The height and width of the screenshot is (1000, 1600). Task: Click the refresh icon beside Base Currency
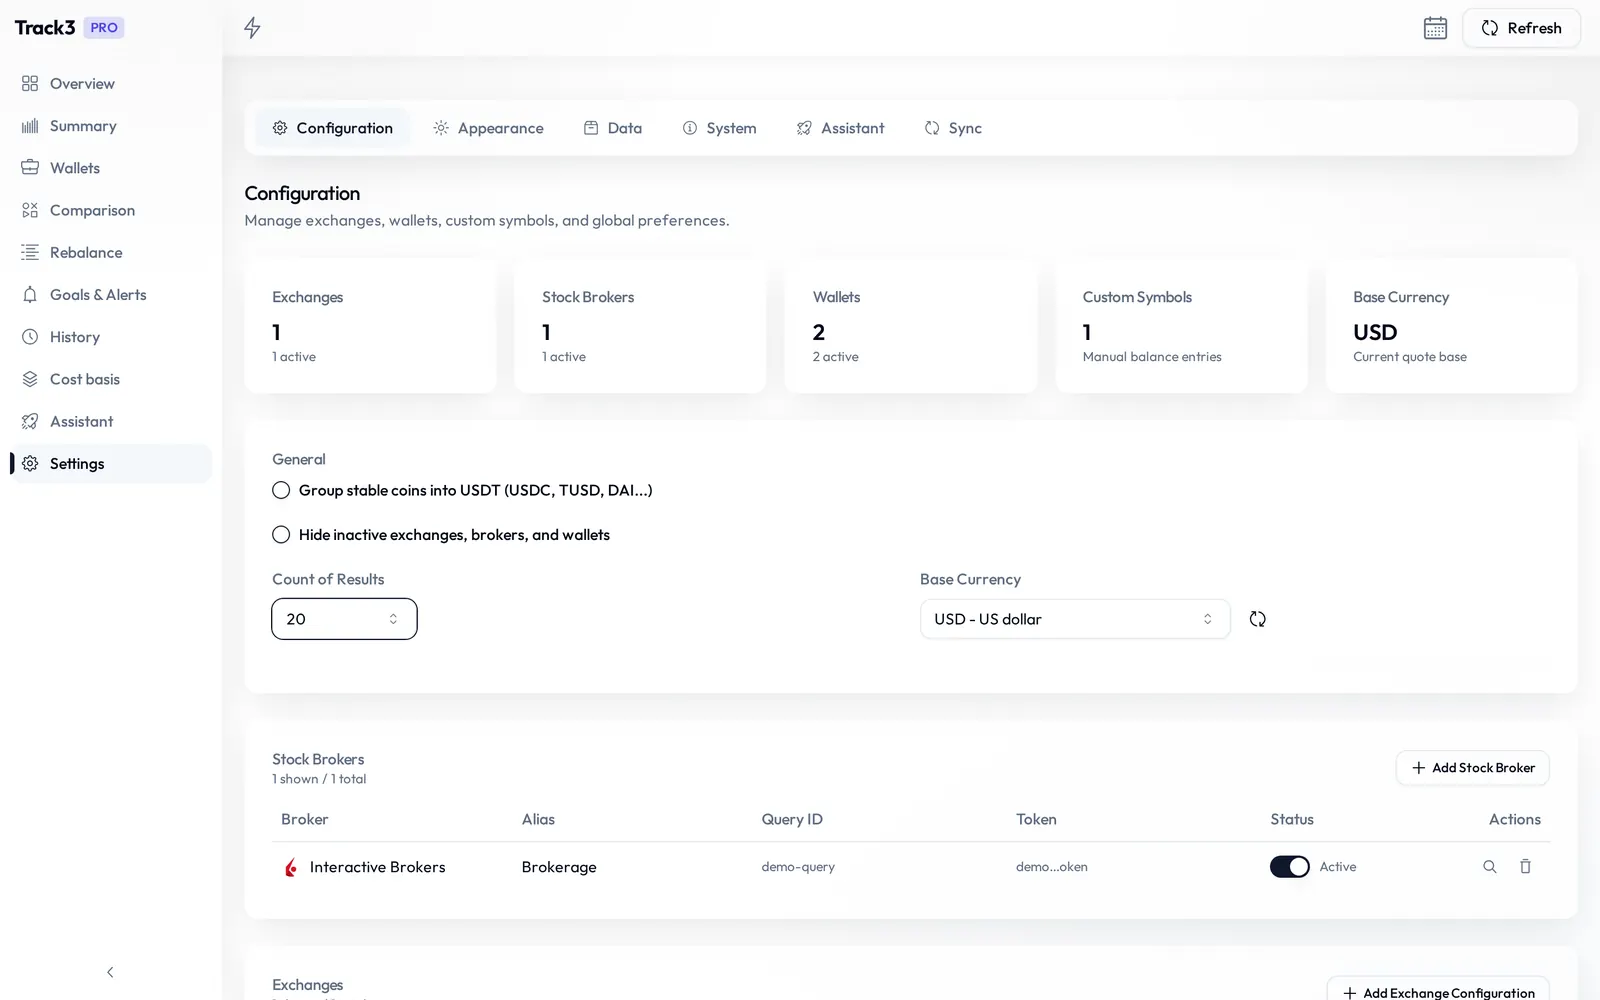pyautogui.click(x=1258, y=619)
